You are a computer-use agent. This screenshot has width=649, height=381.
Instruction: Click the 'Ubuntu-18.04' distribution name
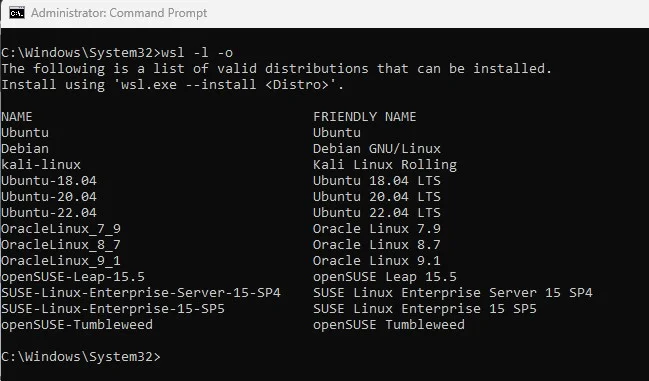(x=49, y=181)
